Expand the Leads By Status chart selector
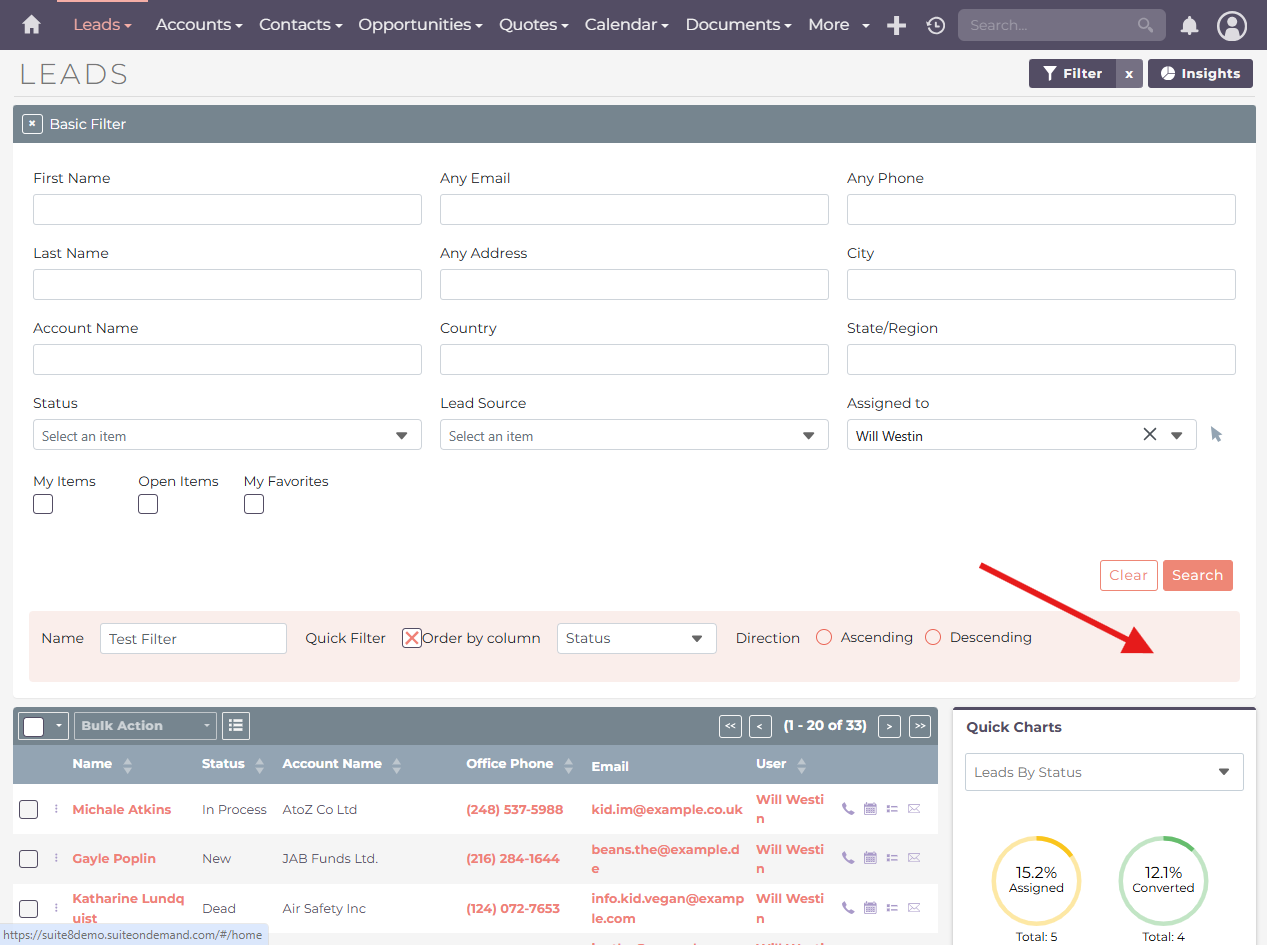The height and width of the screenshot is (945, 1267). tap(1103, 773)
